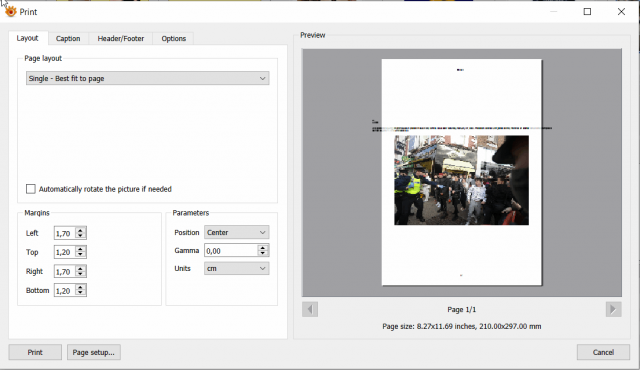Switch to the Caption tab
Viewport: 640px width, 370px height.
point(68,38)
